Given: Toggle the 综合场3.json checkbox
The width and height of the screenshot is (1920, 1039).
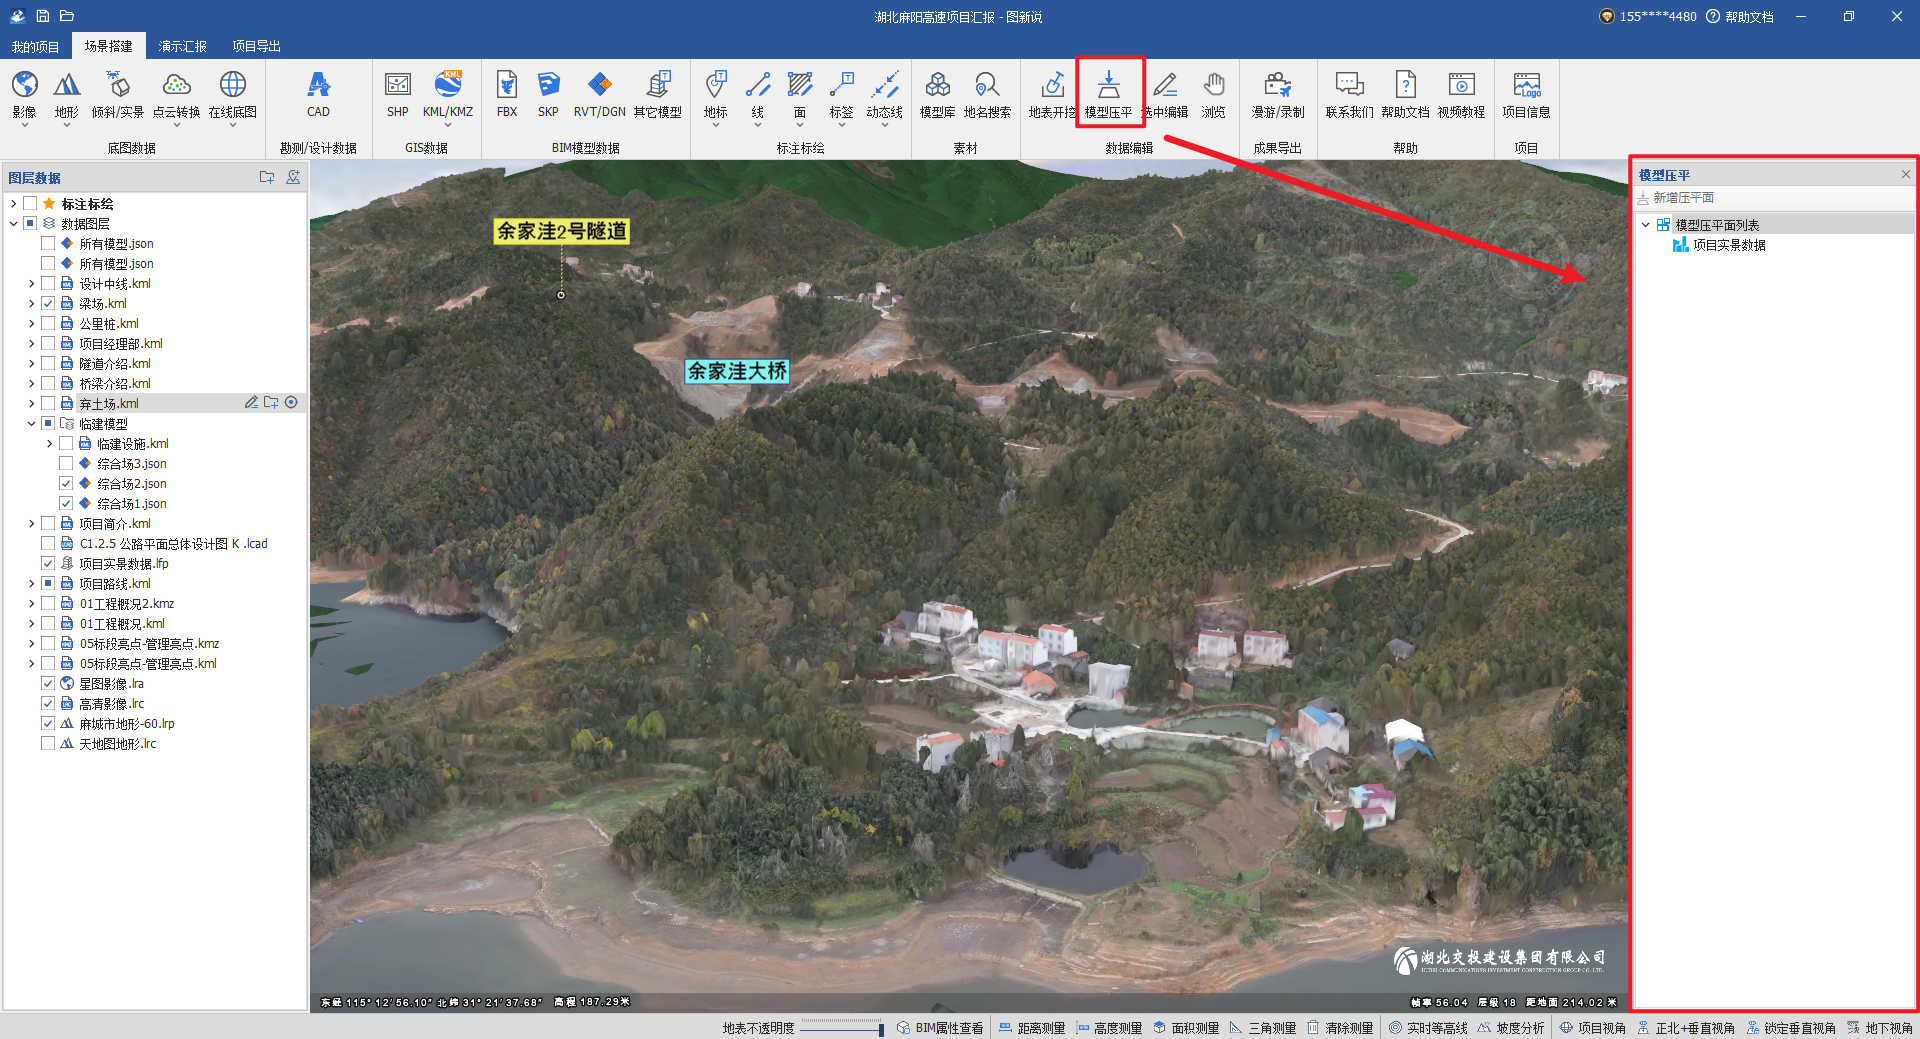Looking at the screenshot, I should click(x=66, y=463).
